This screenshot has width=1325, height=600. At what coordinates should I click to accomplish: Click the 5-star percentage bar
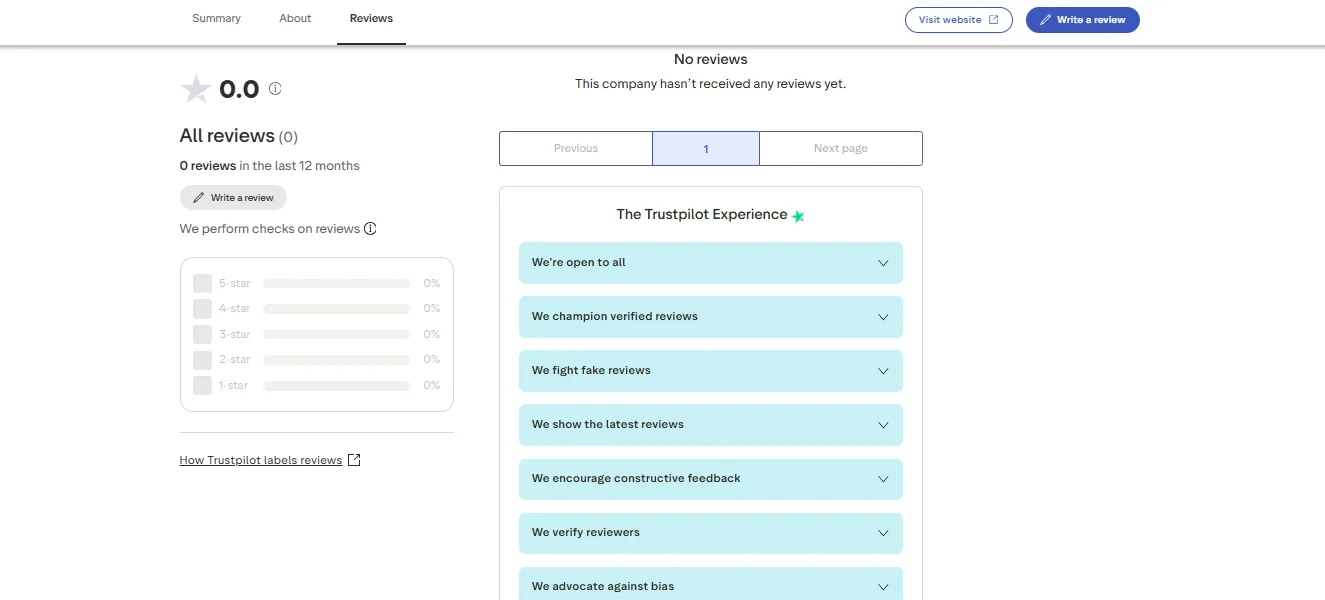[336, 284]
